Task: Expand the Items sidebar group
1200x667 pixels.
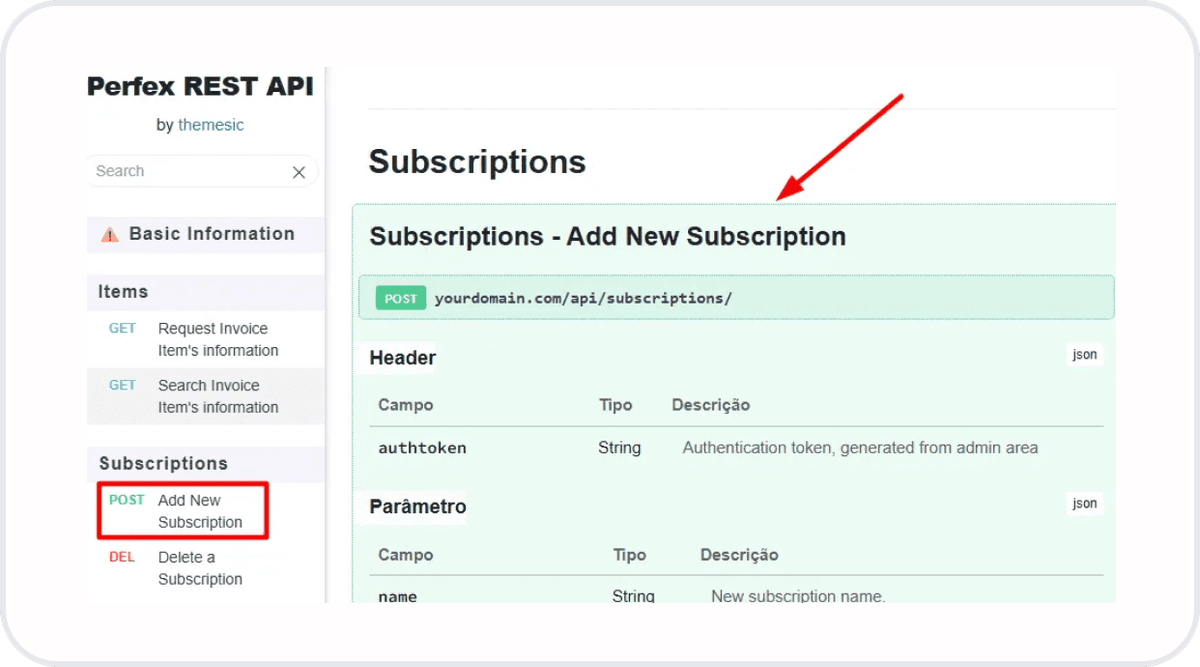Action: point(205,292)
